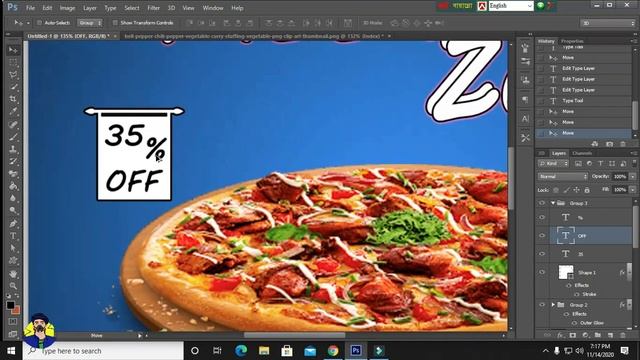Add layer mask button
This screenshot has height=360, width=640.
click(573, 335)
